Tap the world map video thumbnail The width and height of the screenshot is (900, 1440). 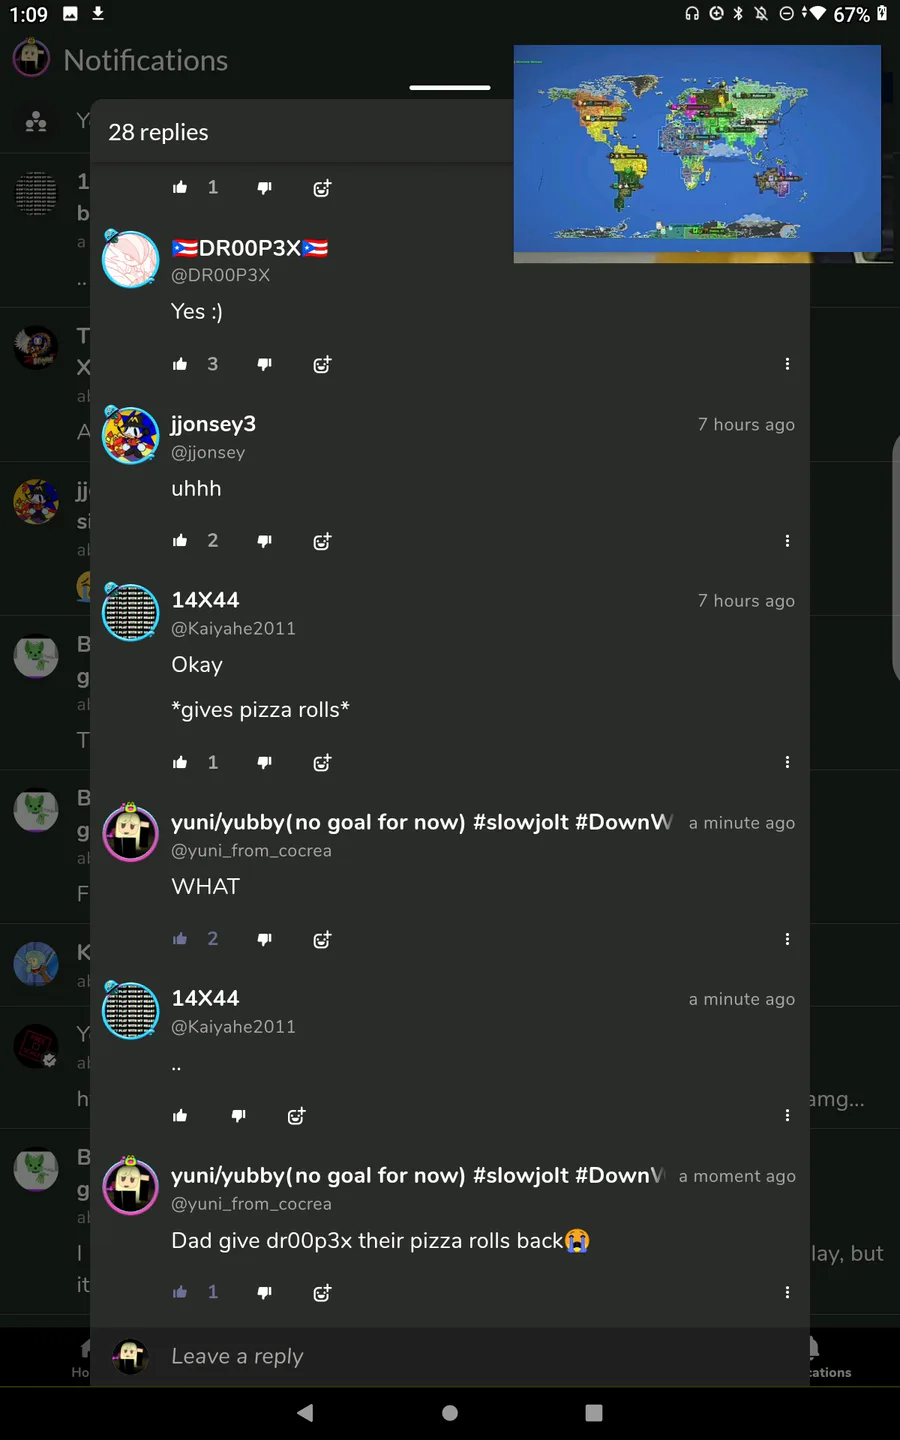pos(697,150)
